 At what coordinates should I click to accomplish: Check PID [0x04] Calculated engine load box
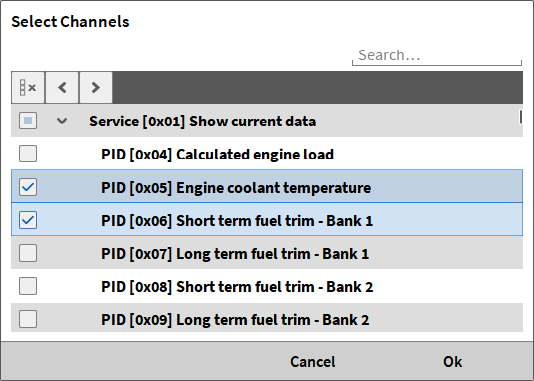pyautogui.click(x=28, y=154)
